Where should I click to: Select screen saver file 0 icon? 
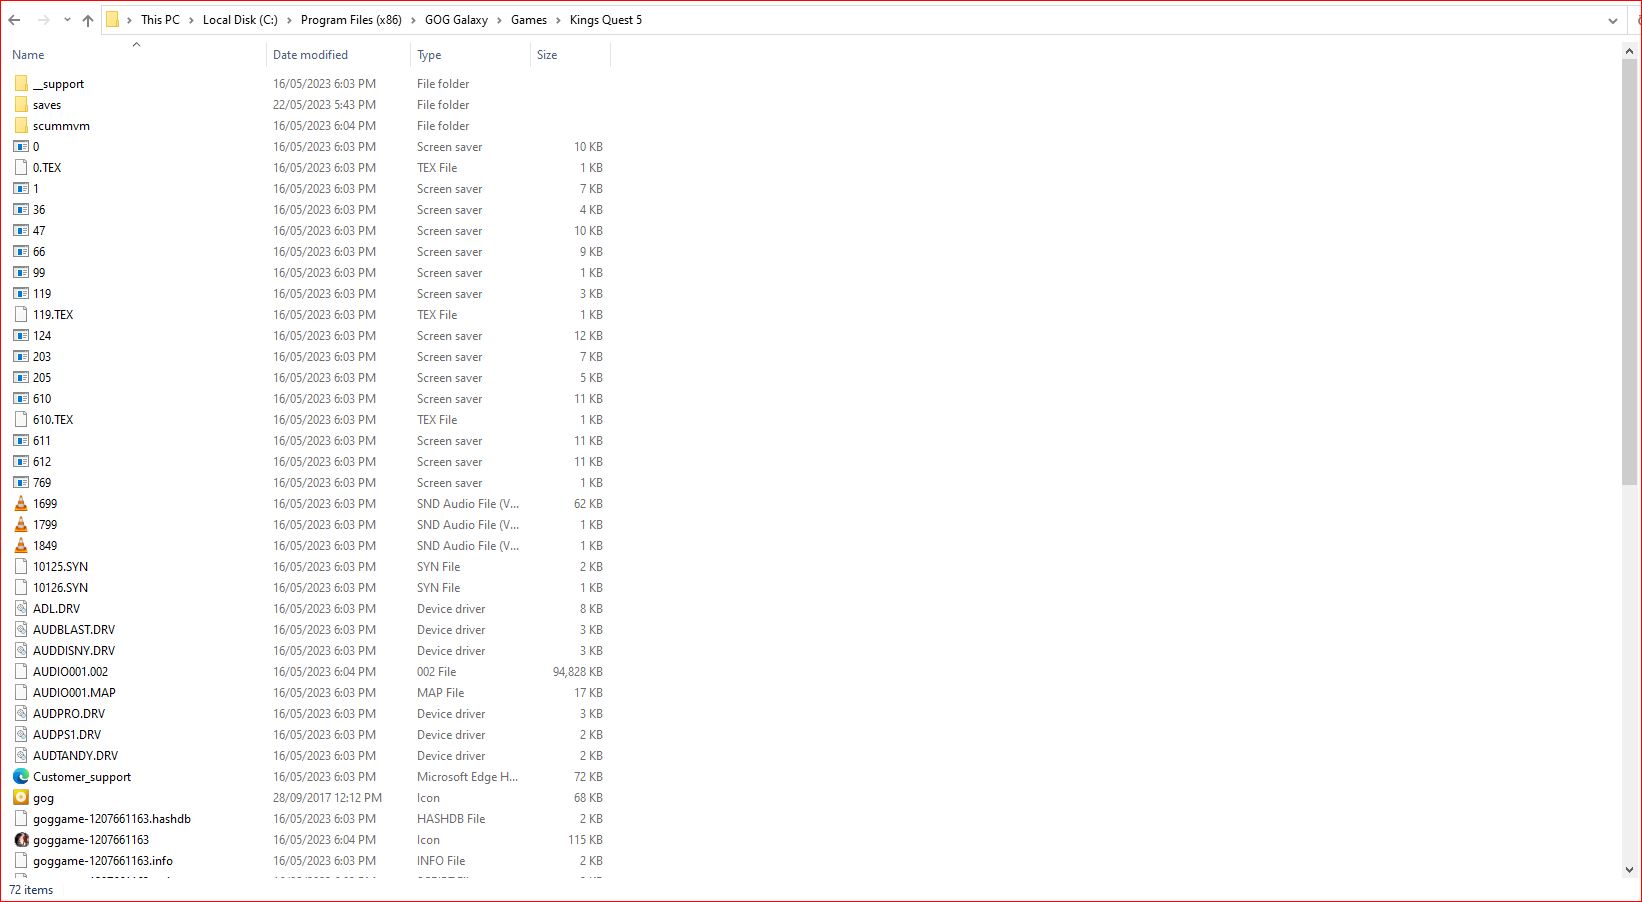[21, 147]
